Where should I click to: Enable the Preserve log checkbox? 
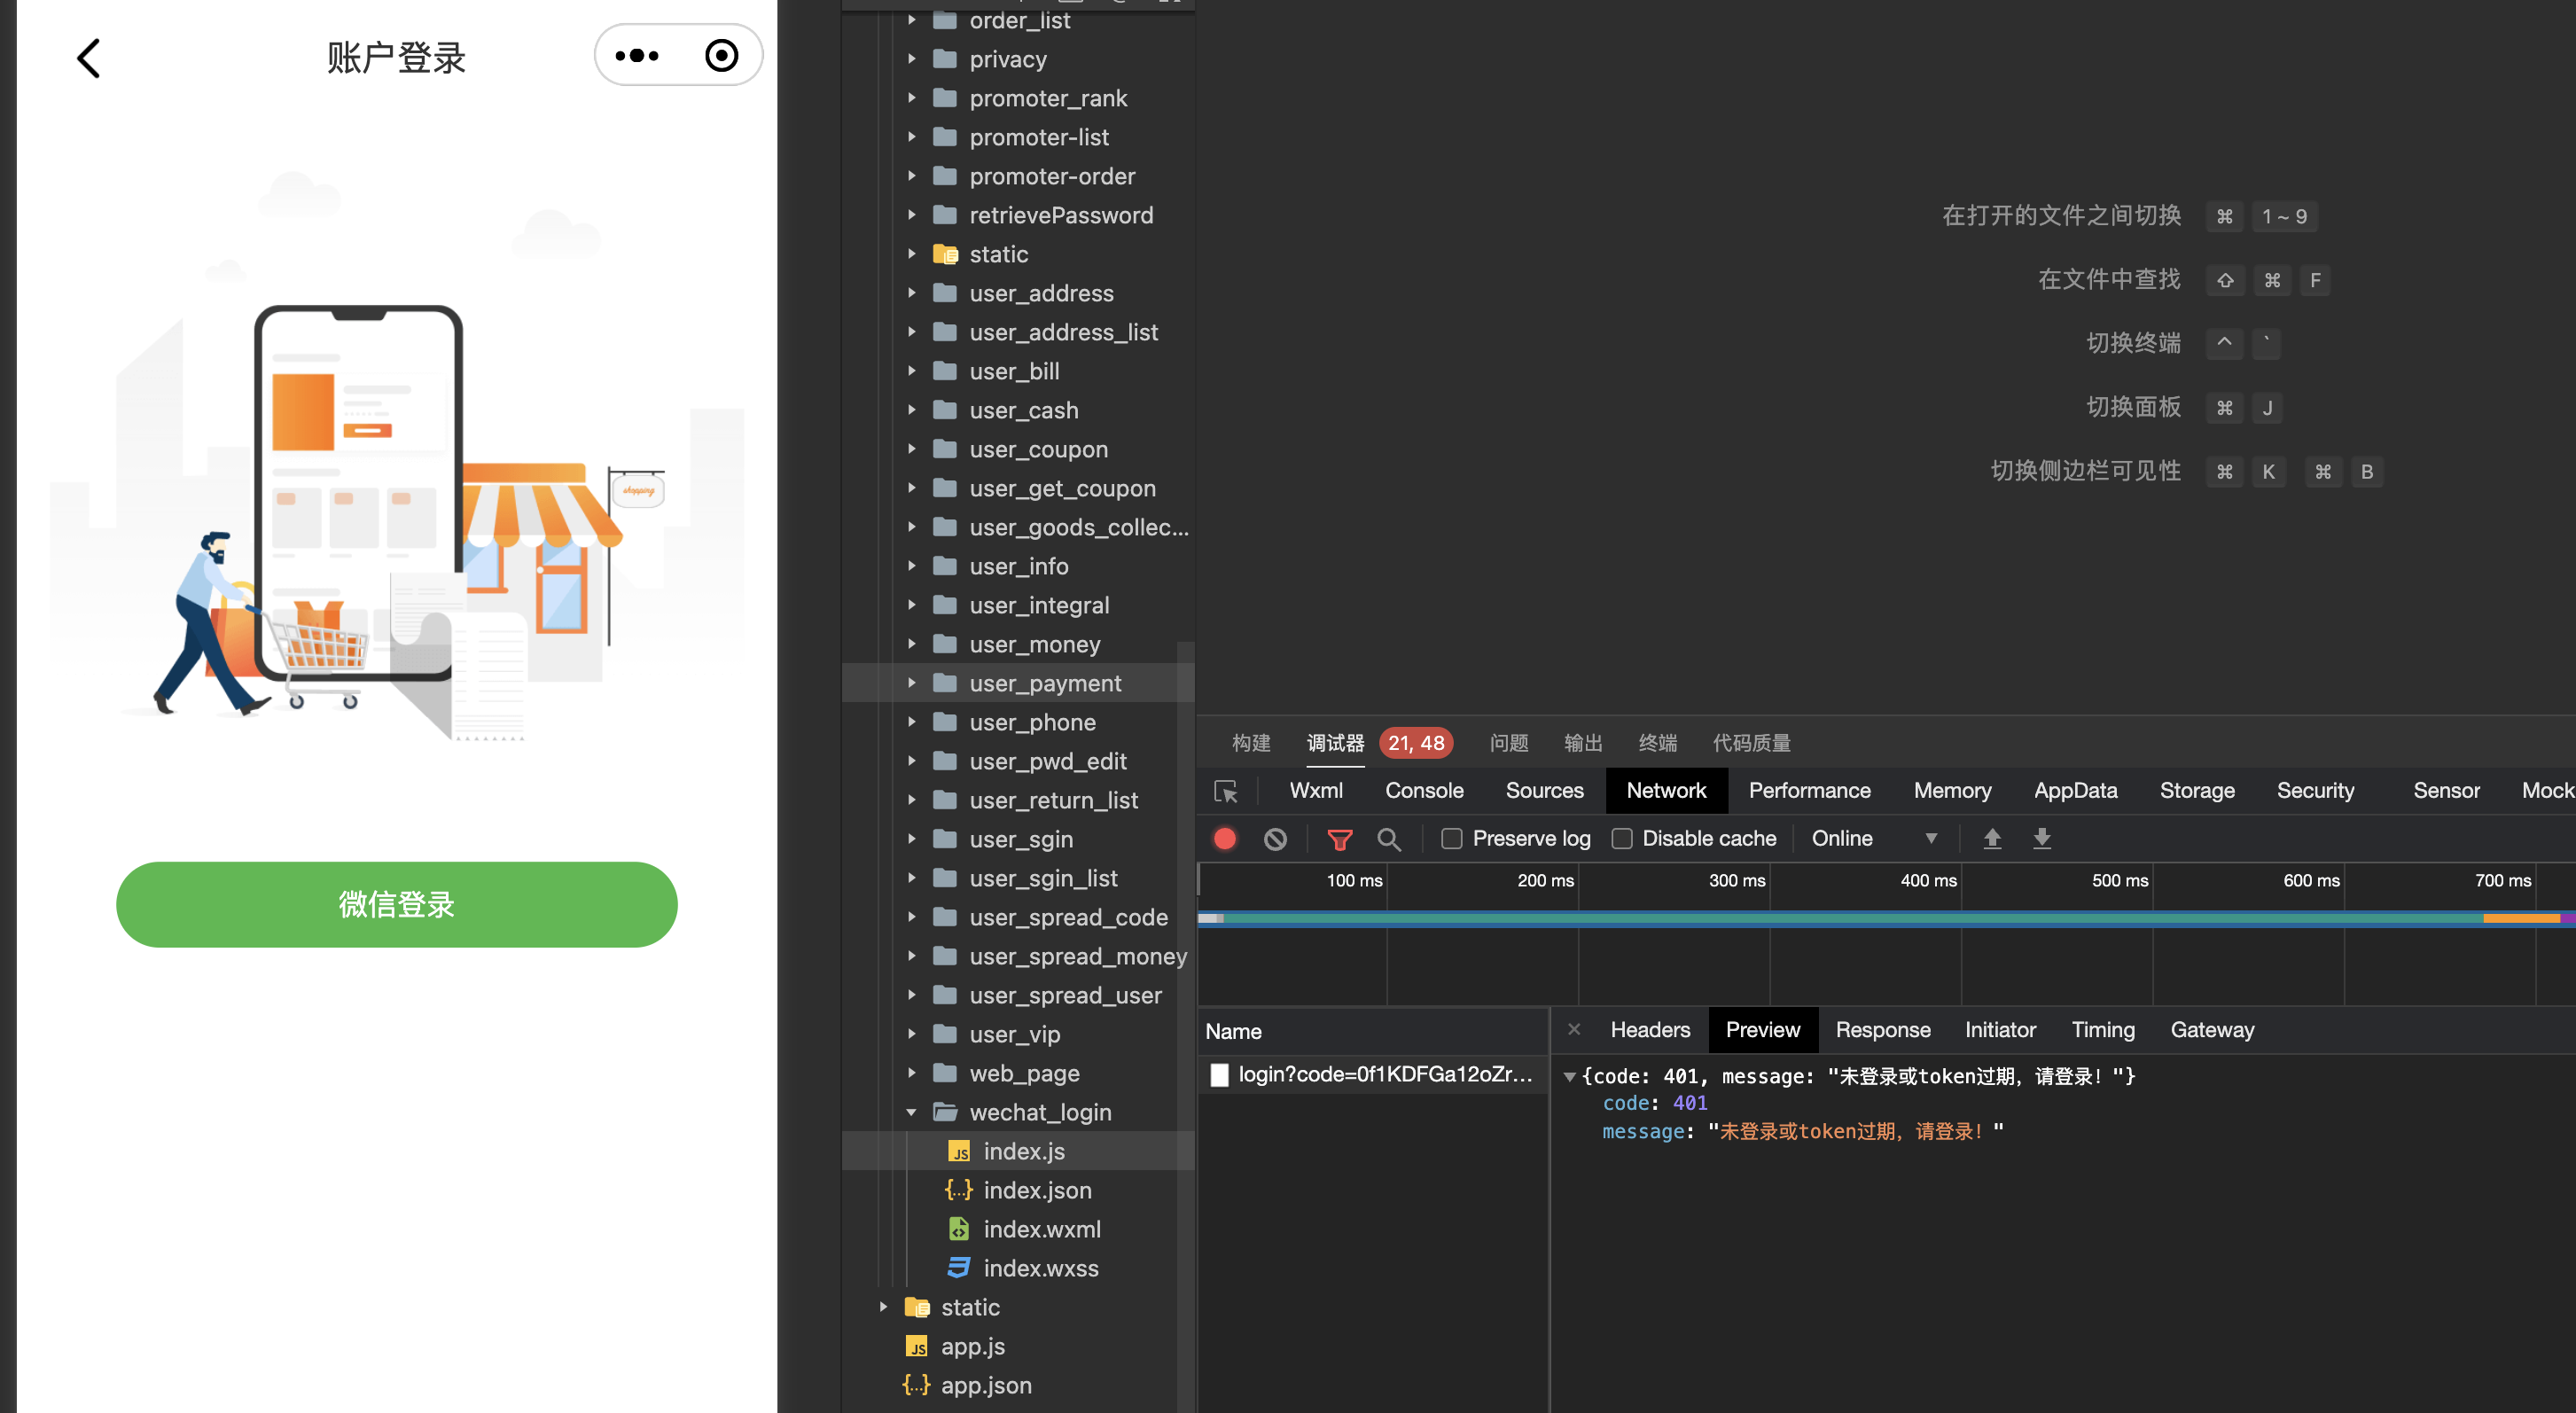tap(1451, 838)
